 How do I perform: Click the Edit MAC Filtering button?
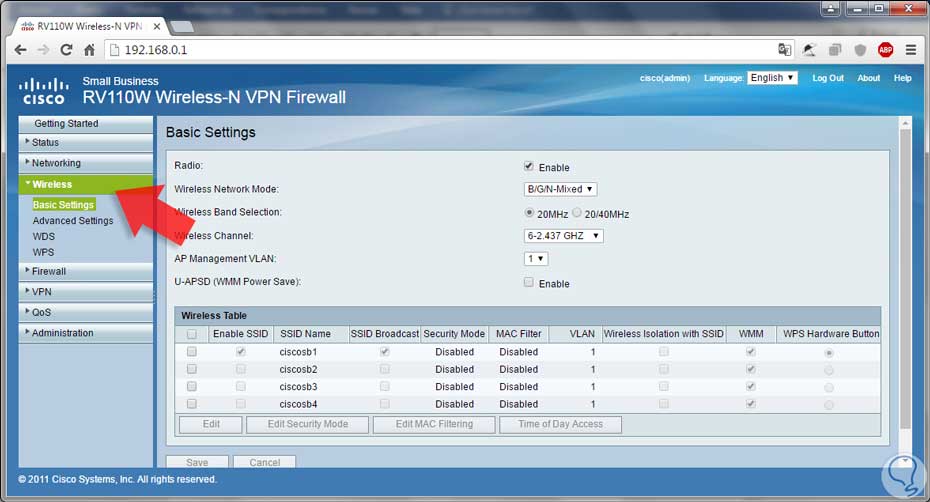pos(434,424)
